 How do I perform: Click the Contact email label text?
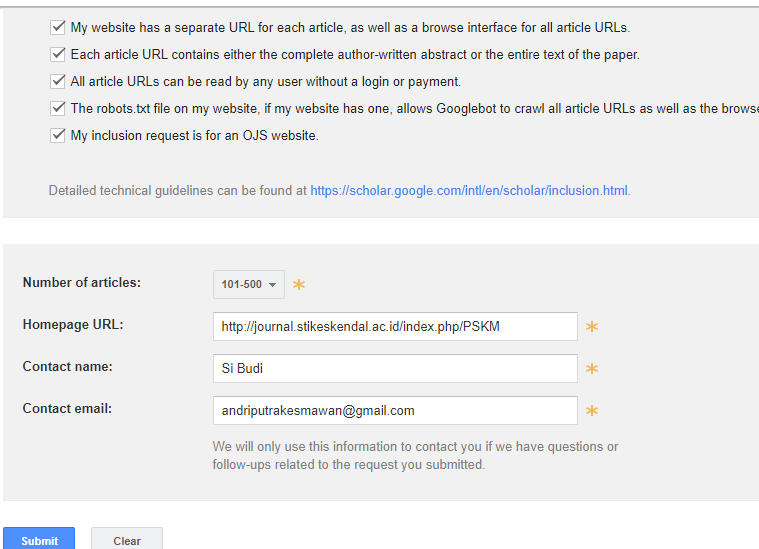pyautogui.click(x=67, y=409)
